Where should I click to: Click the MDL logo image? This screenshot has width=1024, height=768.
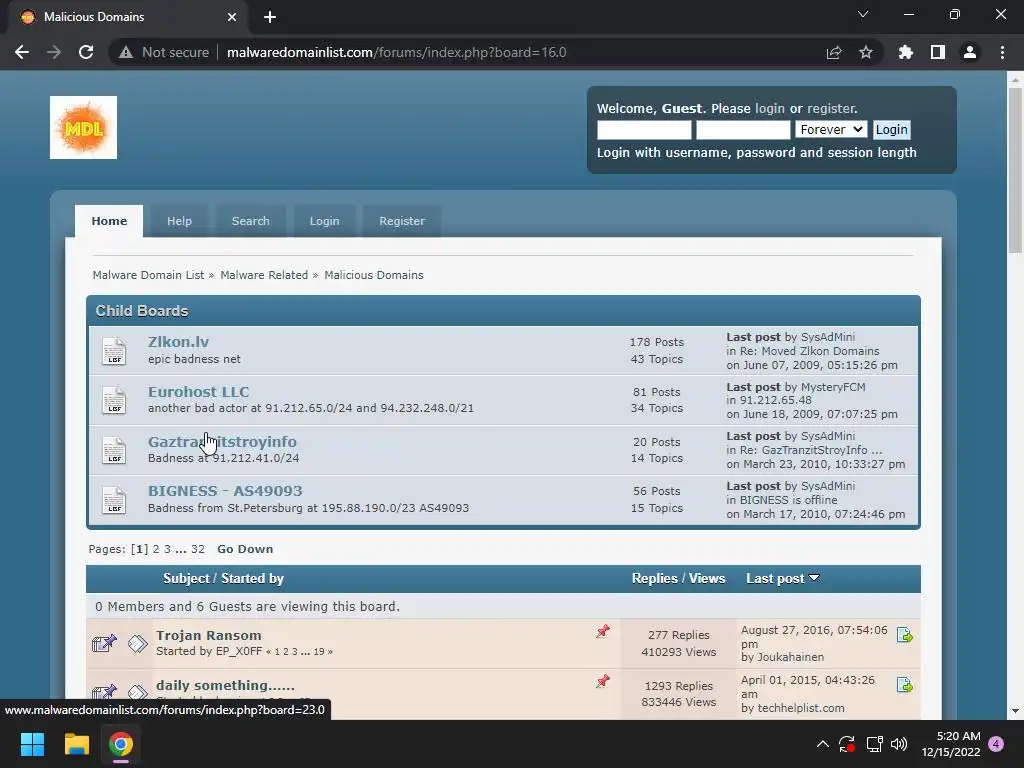tap(84, 127)
